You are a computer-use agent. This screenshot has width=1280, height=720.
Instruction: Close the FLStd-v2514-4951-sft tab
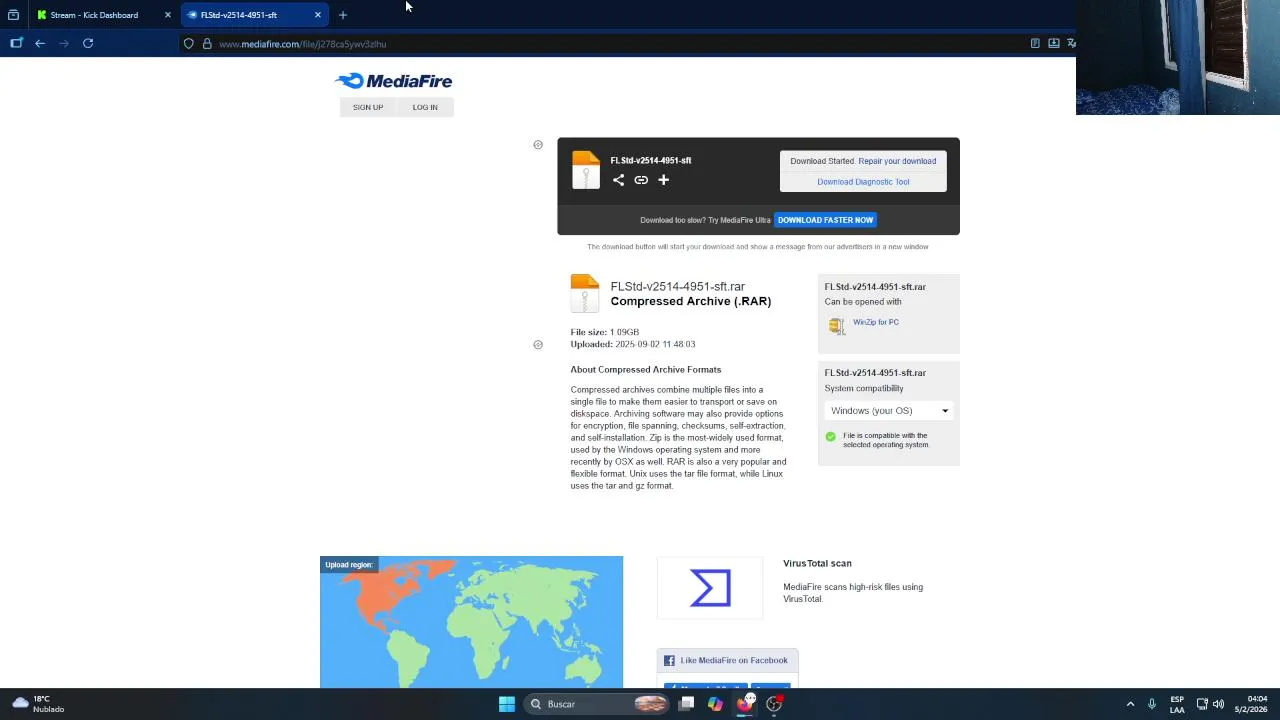tap(318, 15)
